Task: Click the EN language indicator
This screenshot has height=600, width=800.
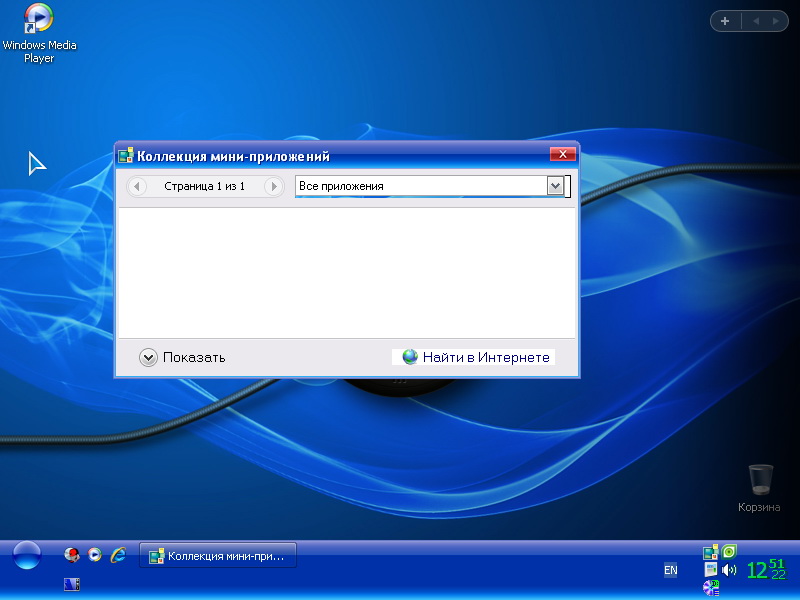Action: click(670, 570)
